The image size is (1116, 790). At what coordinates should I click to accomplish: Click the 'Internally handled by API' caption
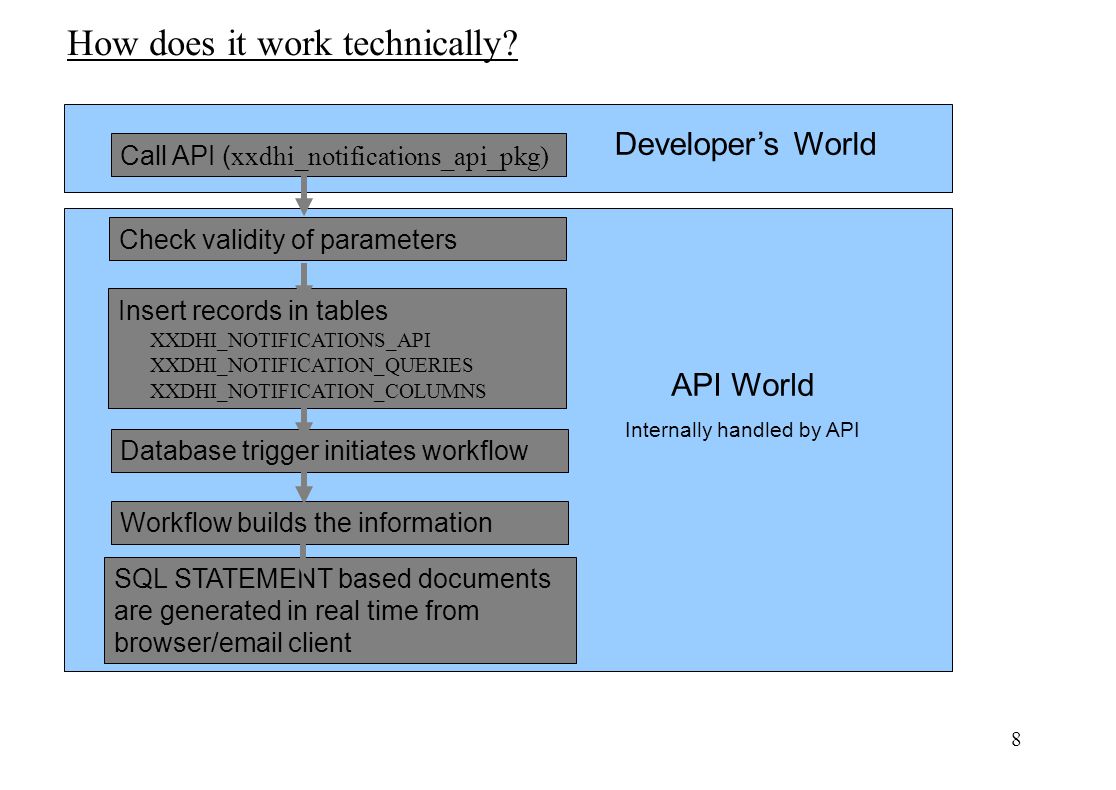point(742,430)
